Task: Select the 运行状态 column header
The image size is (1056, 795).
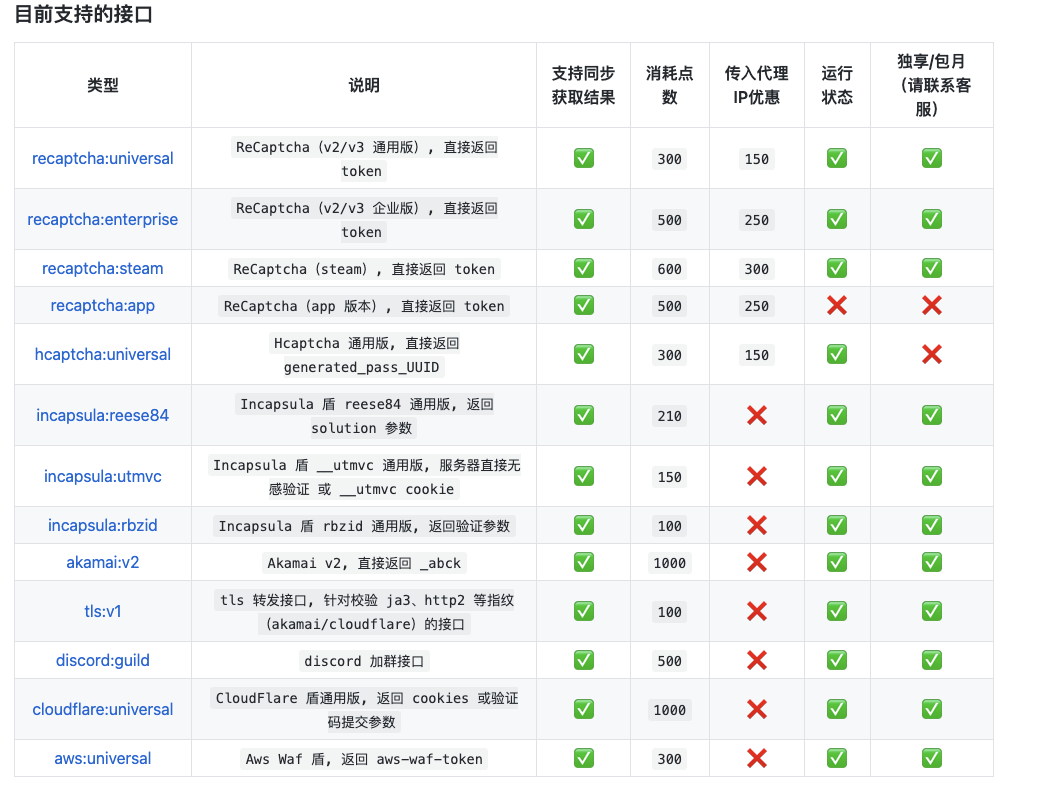Action: tap(836, 85)
